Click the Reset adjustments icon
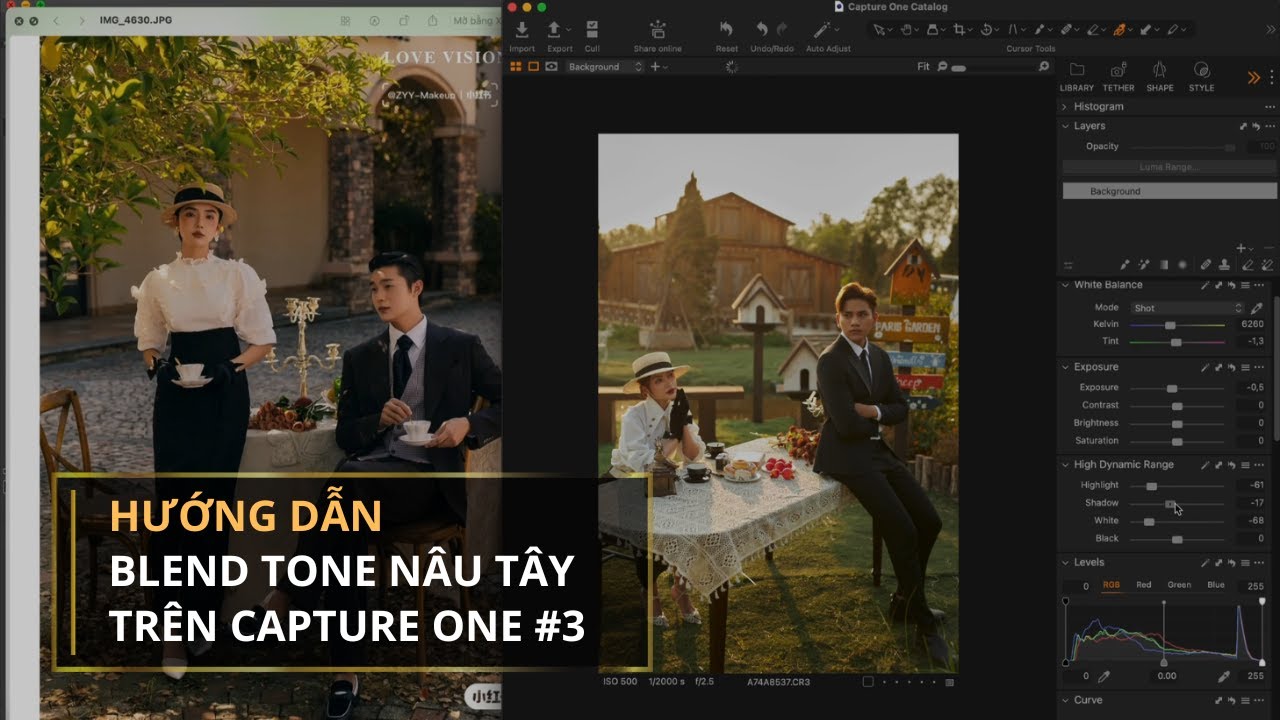Viewport: 1280px width, 720px height. [x=727, y=30]
